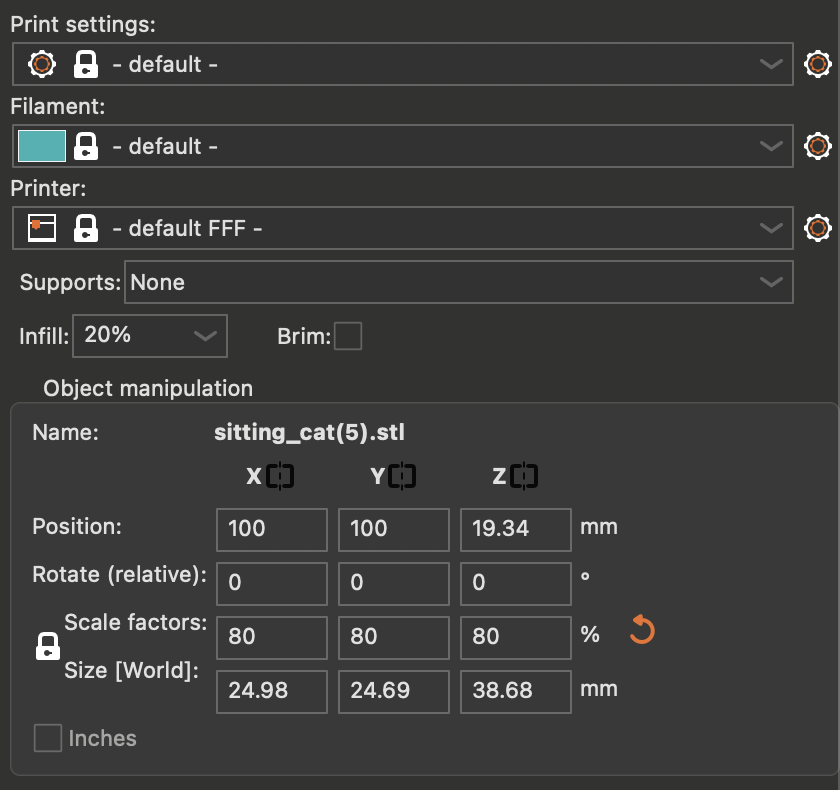Expand the Infill percentage dropdown
The height and width of the screenshot is (790, 840).
click(149, 336)
